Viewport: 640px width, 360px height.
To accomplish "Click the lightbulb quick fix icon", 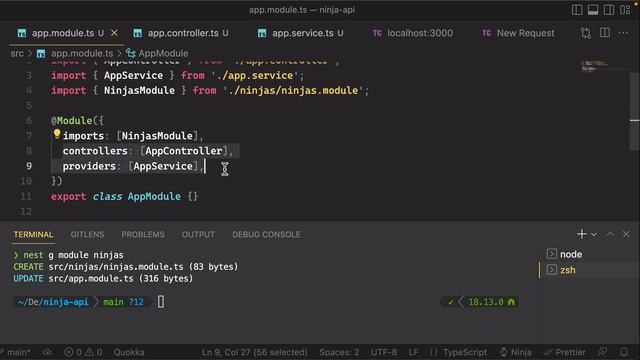I will click(57, 134).
